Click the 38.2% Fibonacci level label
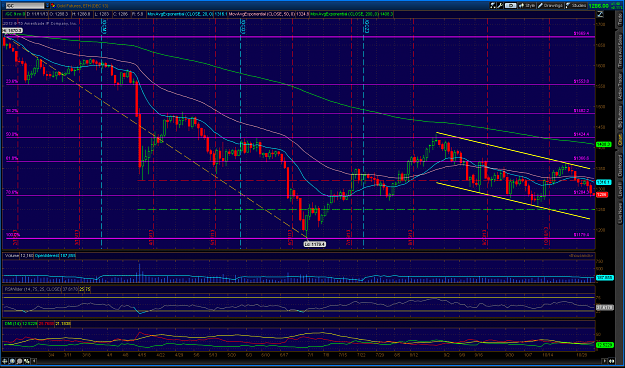Screen dimensions: 625x368 [12, 111]
